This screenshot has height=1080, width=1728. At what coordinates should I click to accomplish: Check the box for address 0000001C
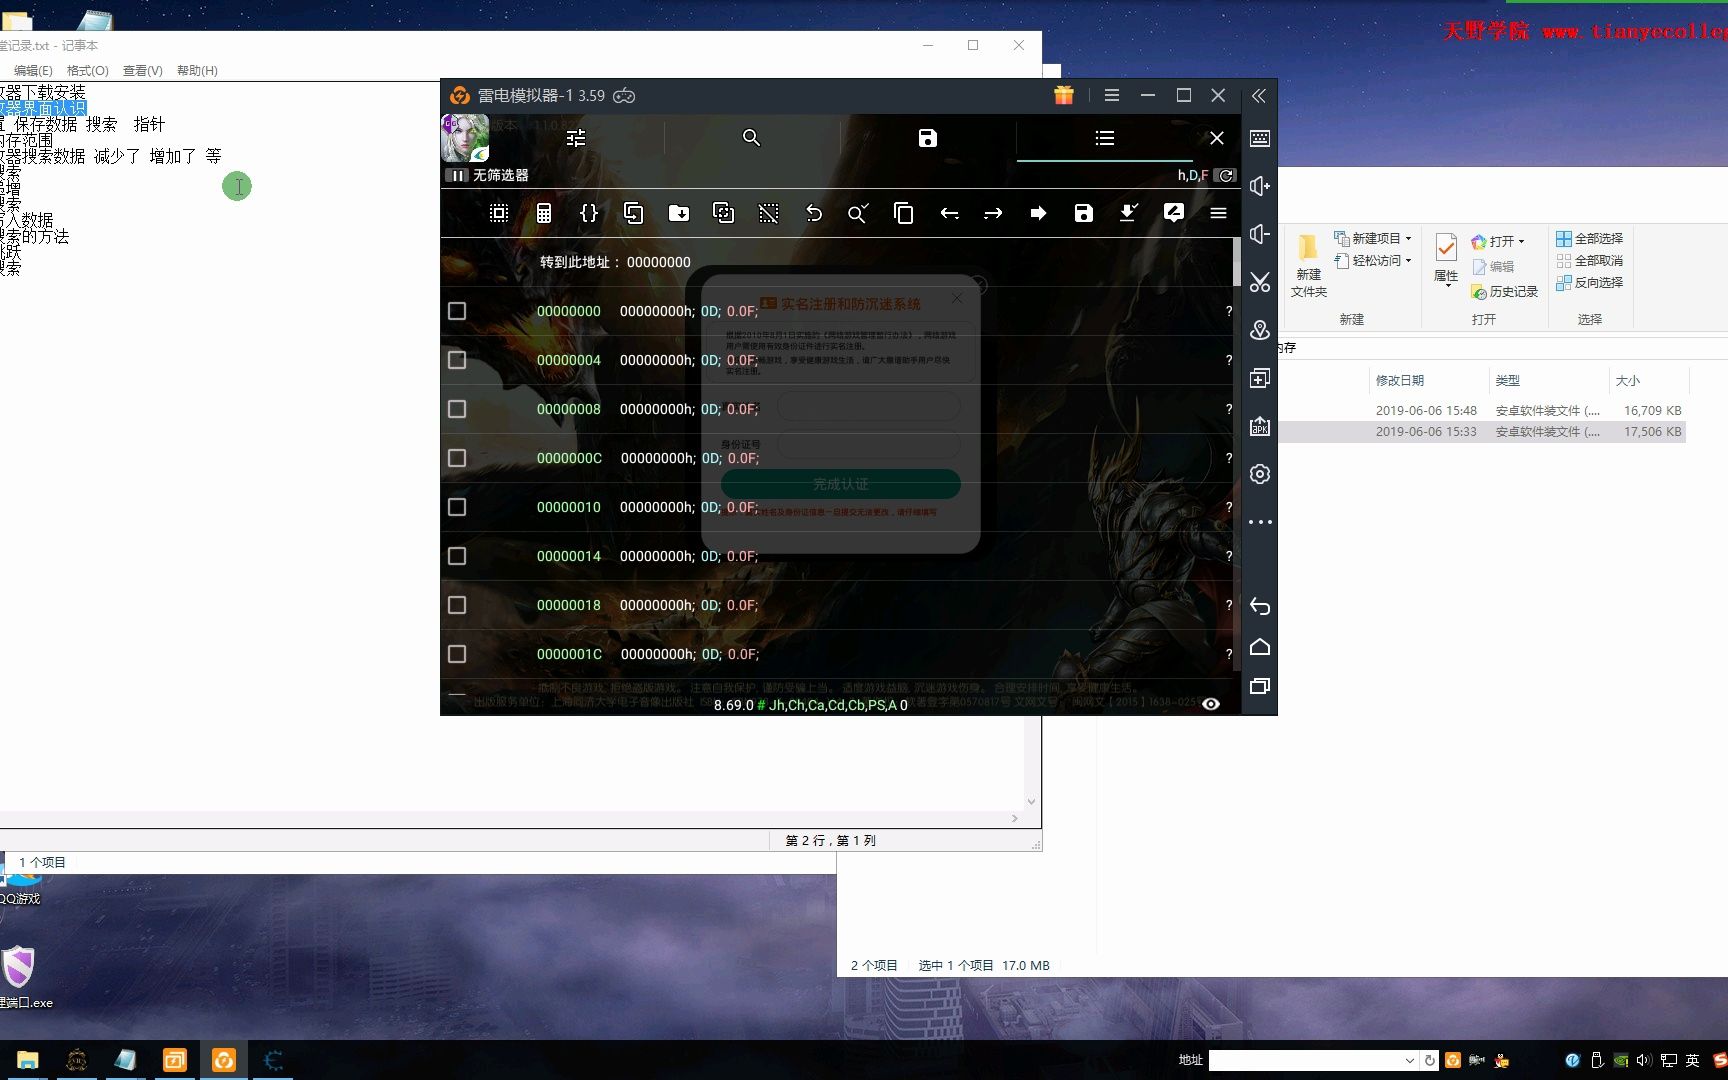(x=457, y=654)
